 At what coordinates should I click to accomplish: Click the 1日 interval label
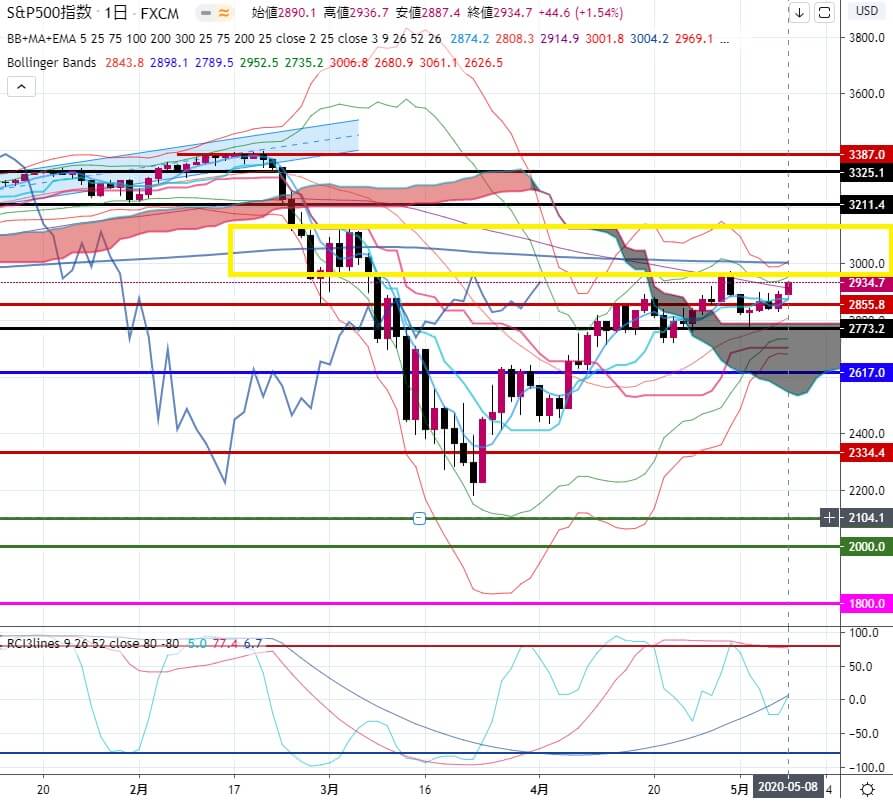coord(116,13)
